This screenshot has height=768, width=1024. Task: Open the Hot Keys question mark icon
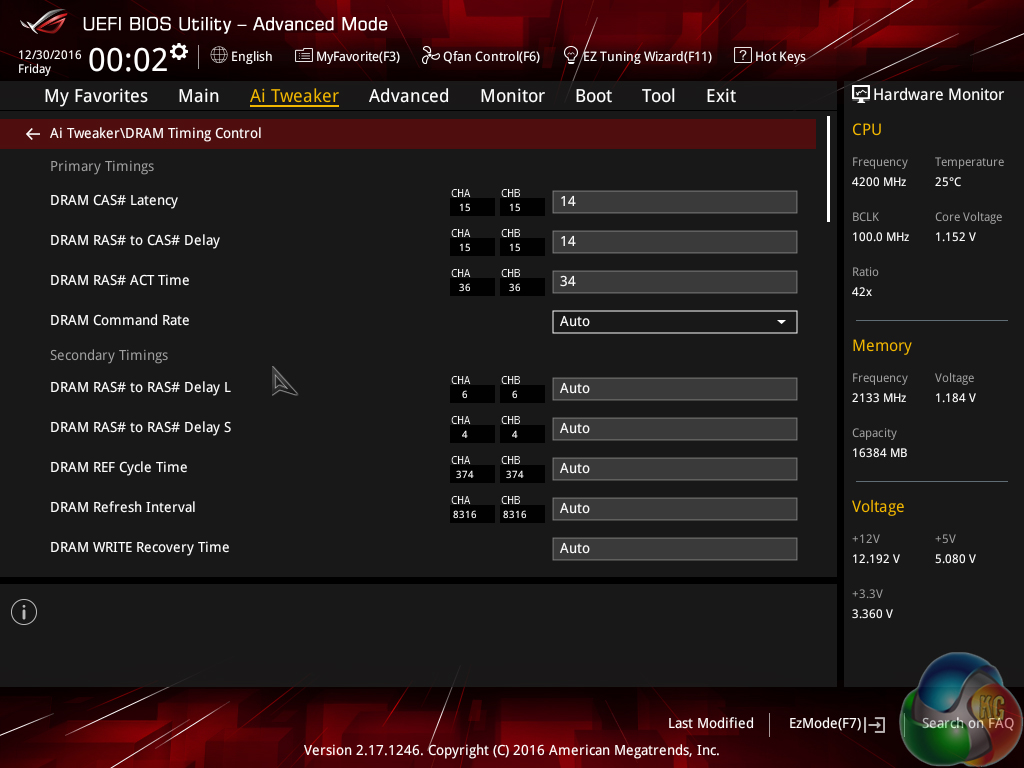(742, 56)
